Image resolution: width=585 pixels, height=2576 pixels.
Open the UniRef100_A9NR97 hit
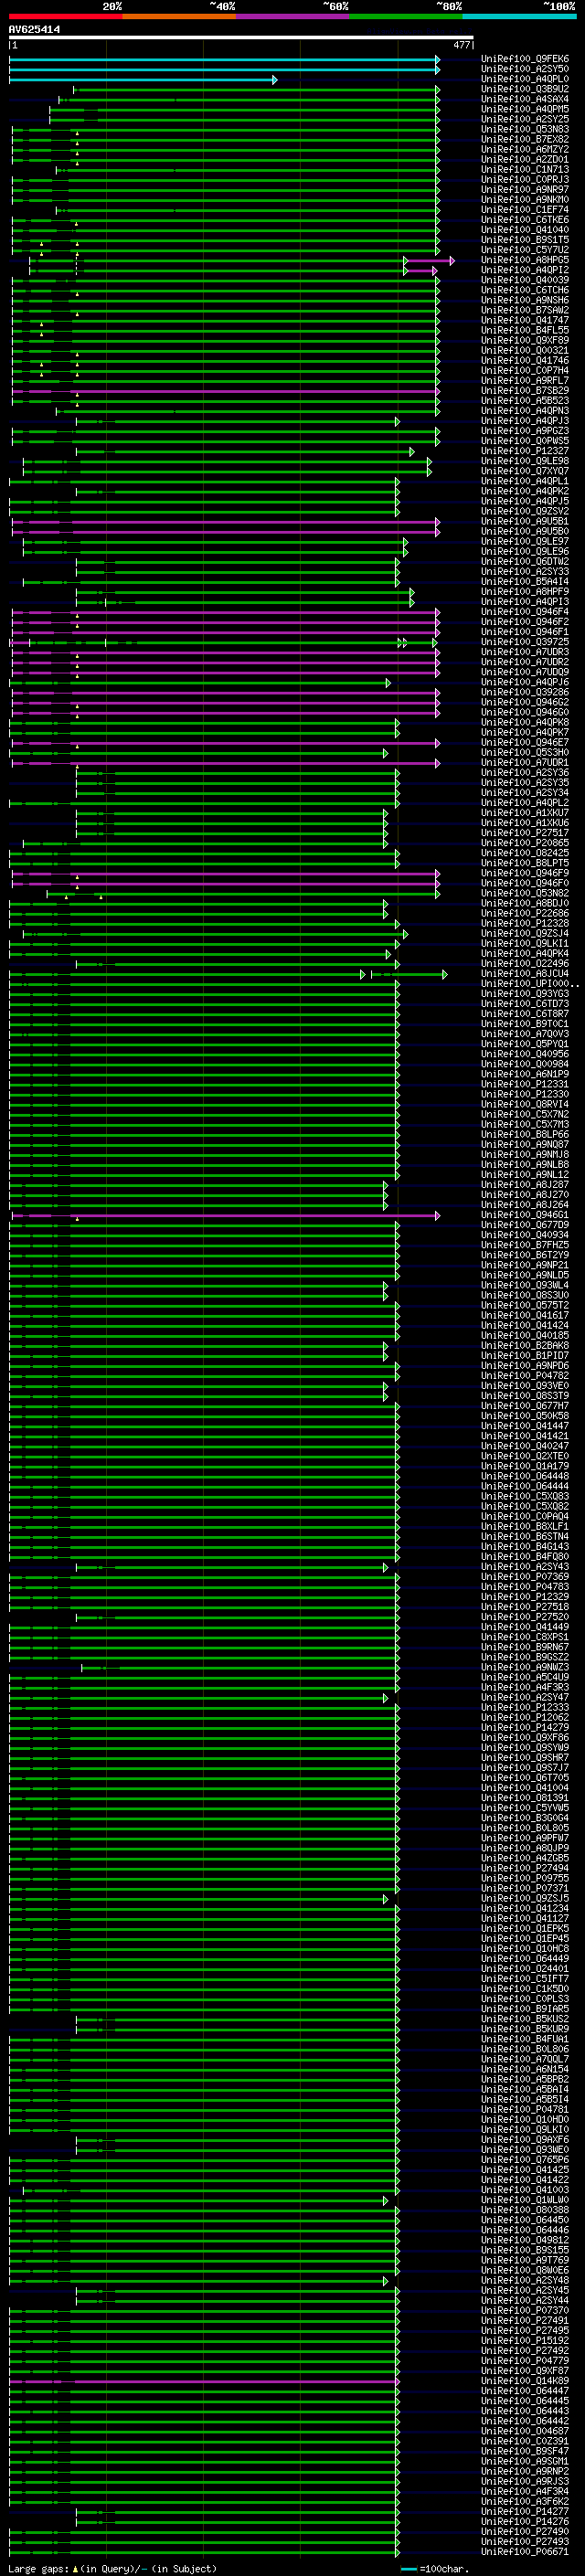(524, 189)
